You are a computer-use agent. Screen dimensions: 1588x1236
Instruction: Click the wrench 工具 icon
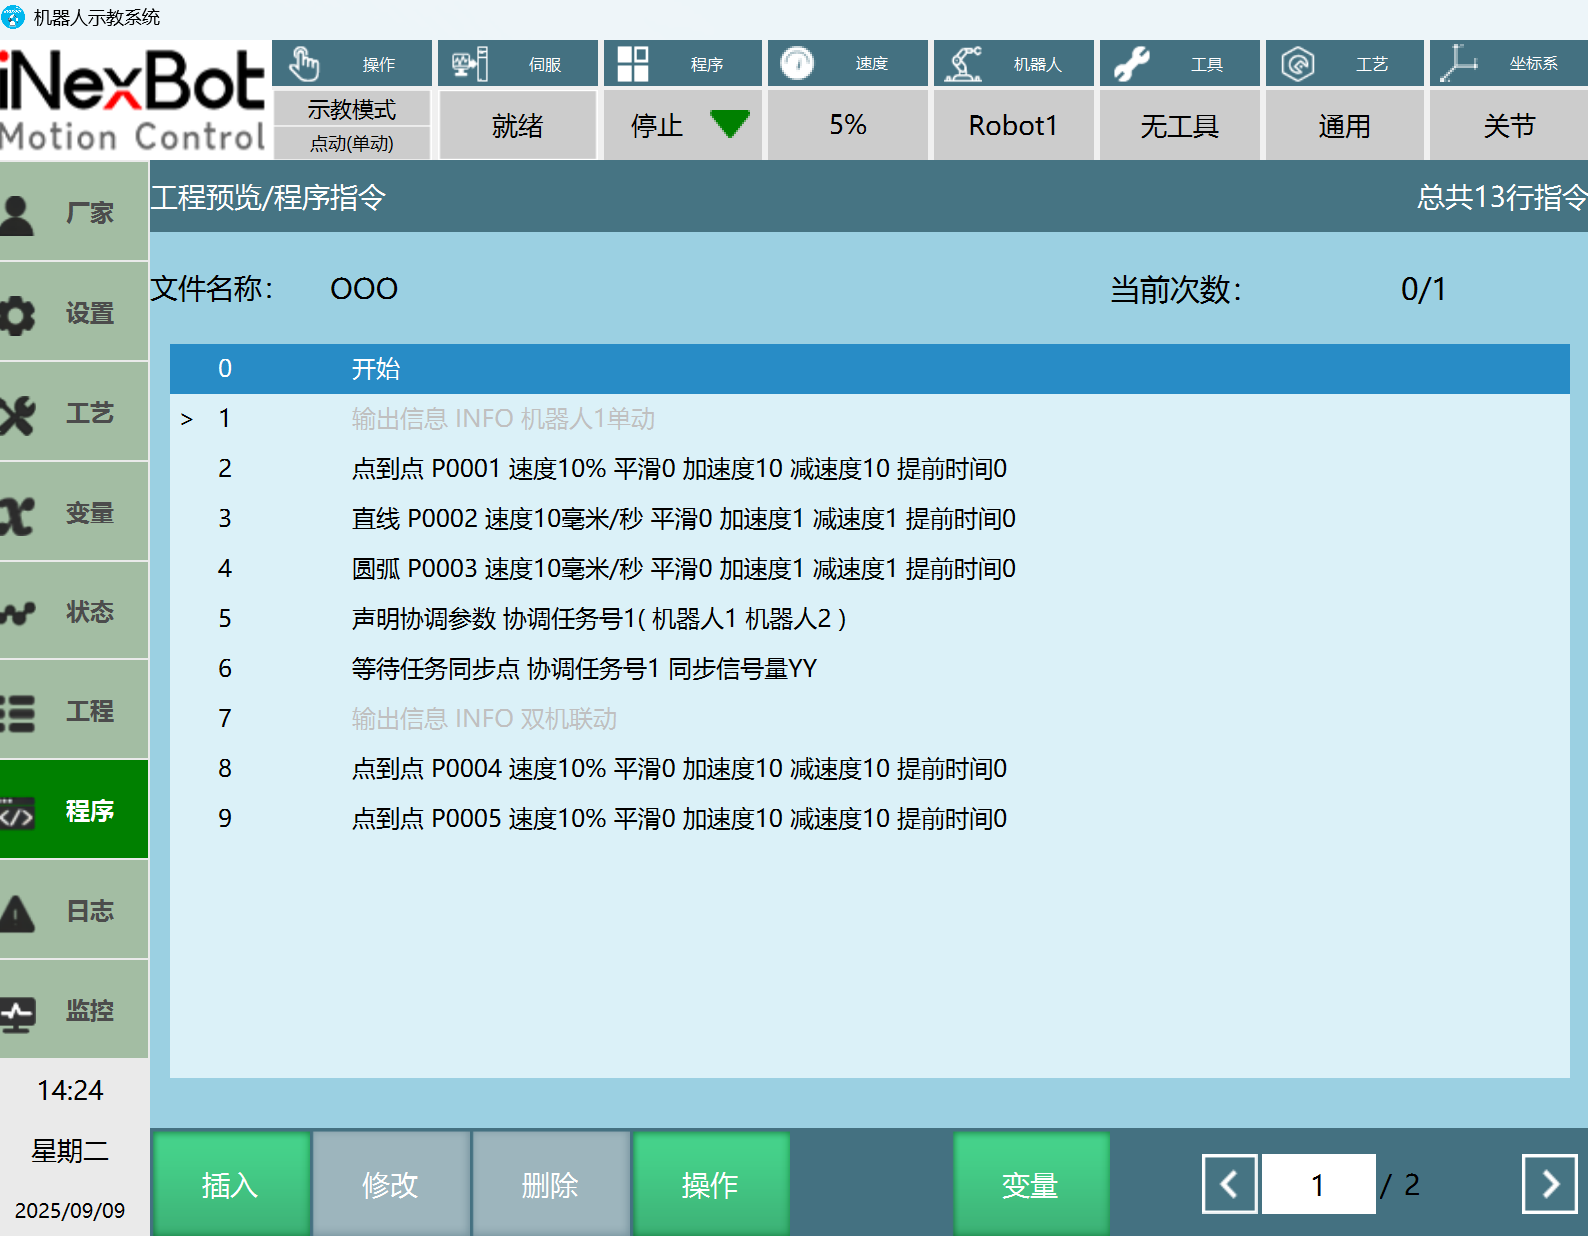click(x=1131, y=64)
